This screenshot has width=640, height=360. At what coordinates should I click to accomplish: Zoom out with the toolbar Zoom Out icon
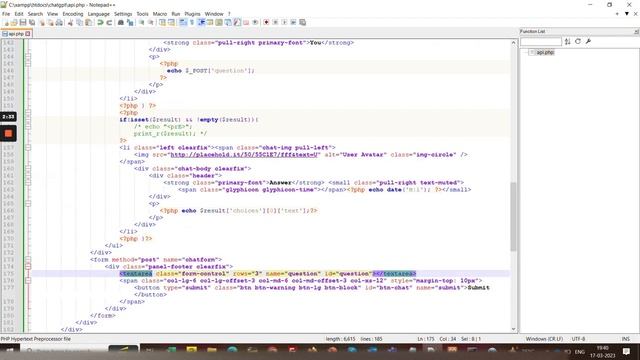point(151,22)
